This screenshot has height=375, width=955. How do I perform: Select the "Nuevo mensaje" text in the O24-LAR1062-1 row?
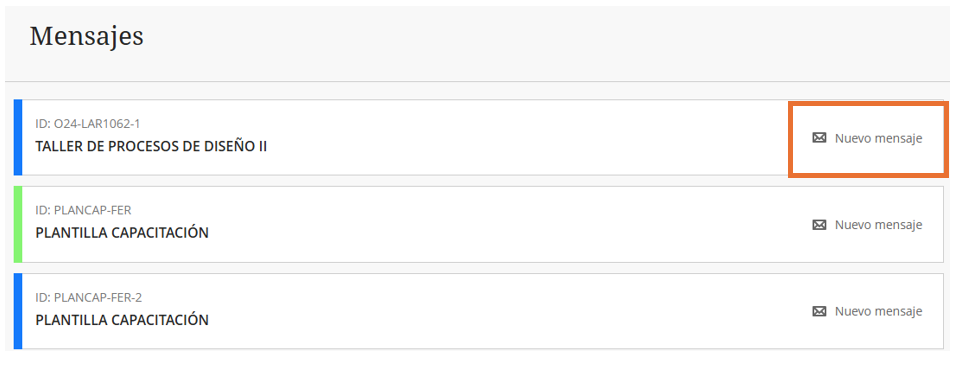[x=878, y=138]
